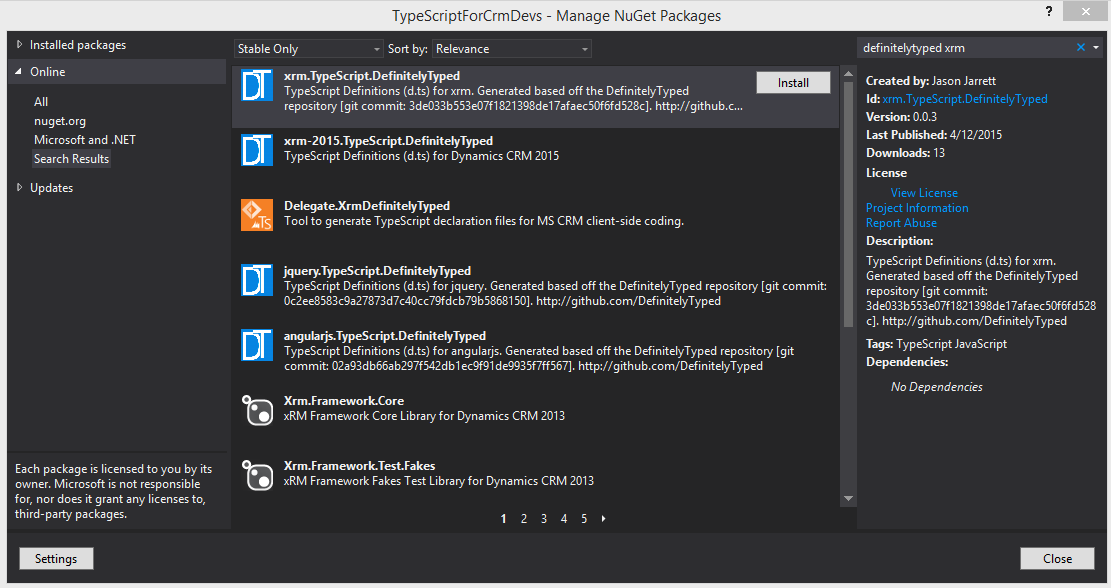
Task: Expand the Updates section
Action: pyautogui.click(x=19, y=187)
